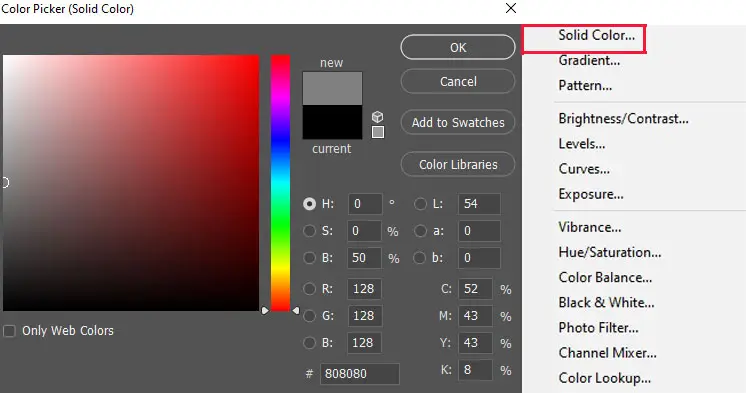Click the brightness field showing 50
Viewport: 746px width, 393px height.
tap(364, 258)
